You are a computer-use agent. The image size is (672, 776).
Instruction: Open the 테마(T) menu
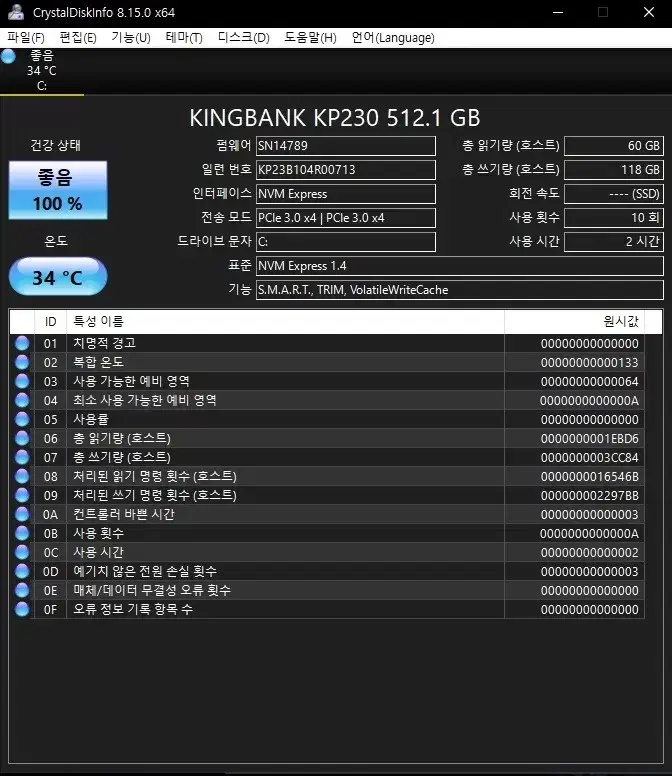click(x=184, y=38)
